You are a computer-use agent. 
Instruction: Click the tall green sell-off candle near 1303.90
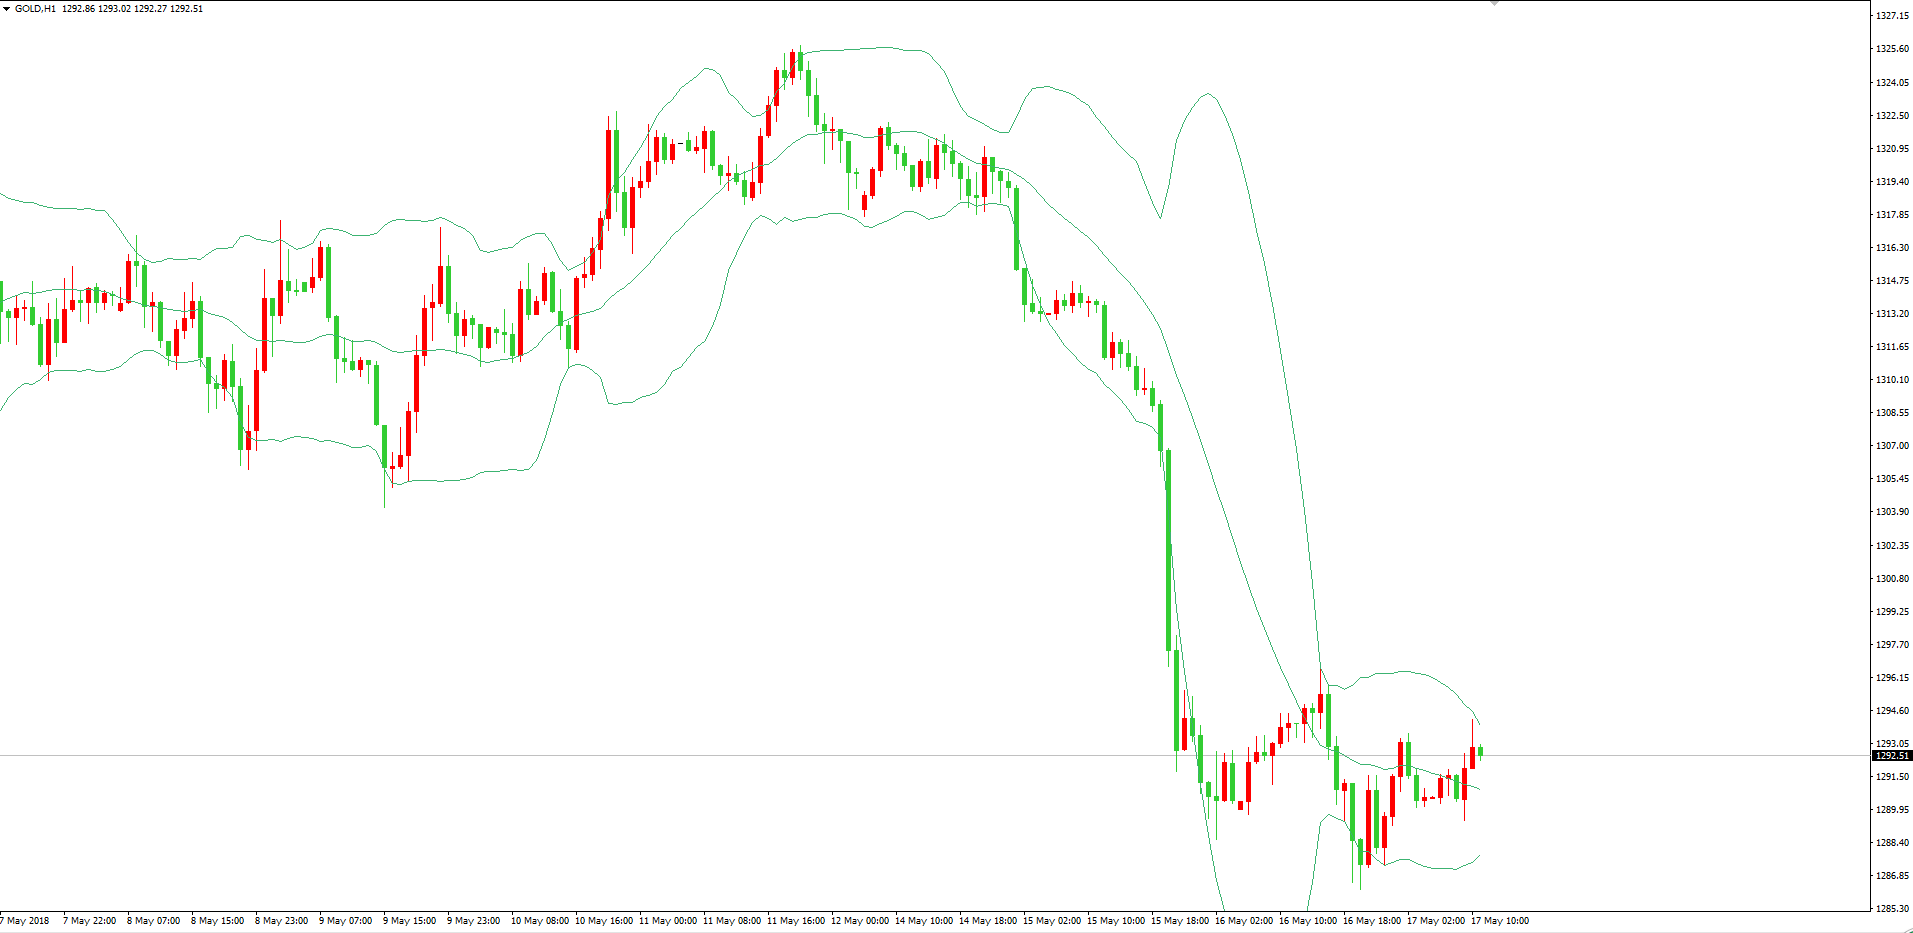click(x=1168, y=550)
